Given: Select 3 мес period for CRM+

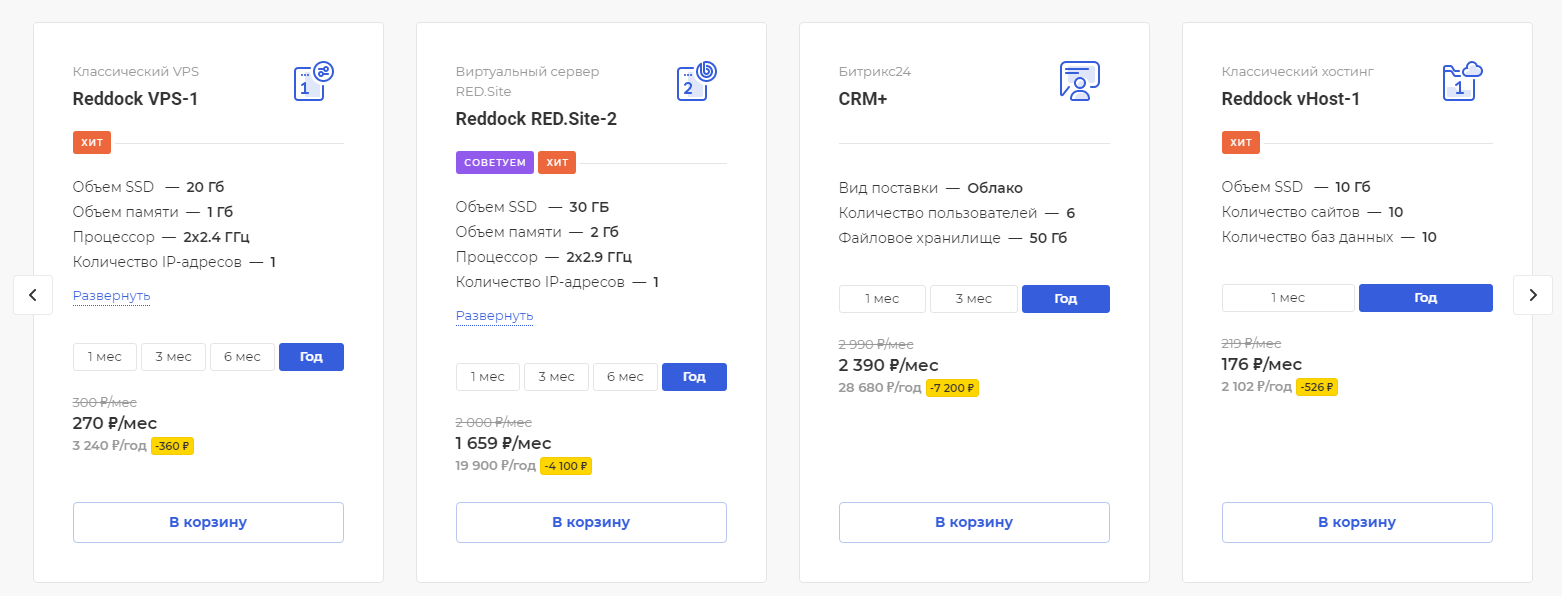Looking at the screenshot, I should click(x=974, y=299).
